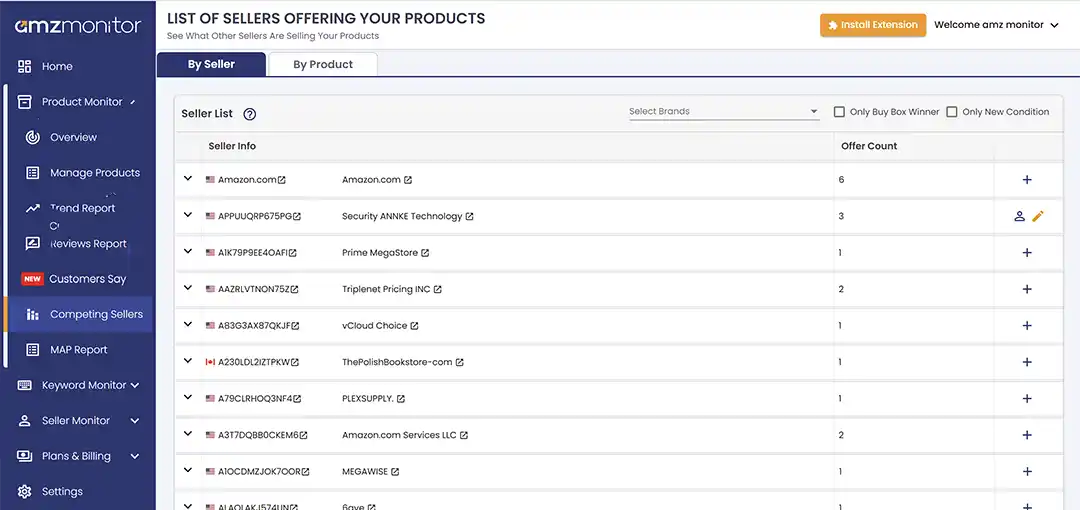Expand the AAZRLVTNON75Z seller row
The width and height of the screenshot is (1080, 510).
point(187,288)
